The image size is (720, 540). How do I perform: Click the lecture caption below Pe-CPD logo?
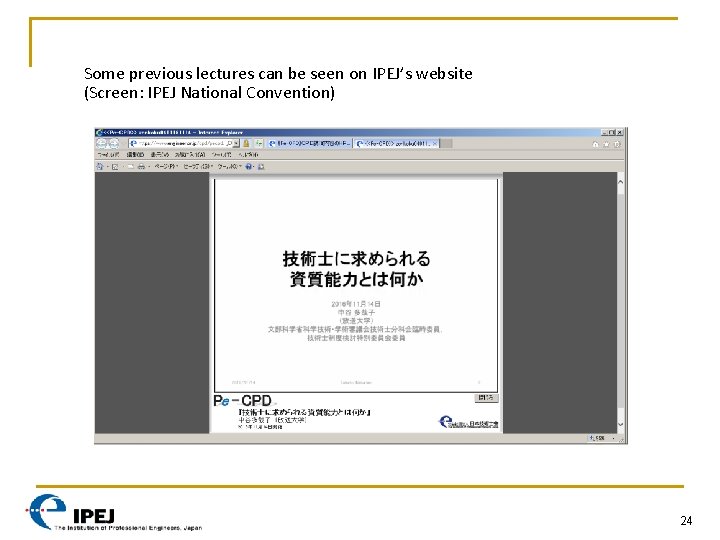tap(304, 412)
